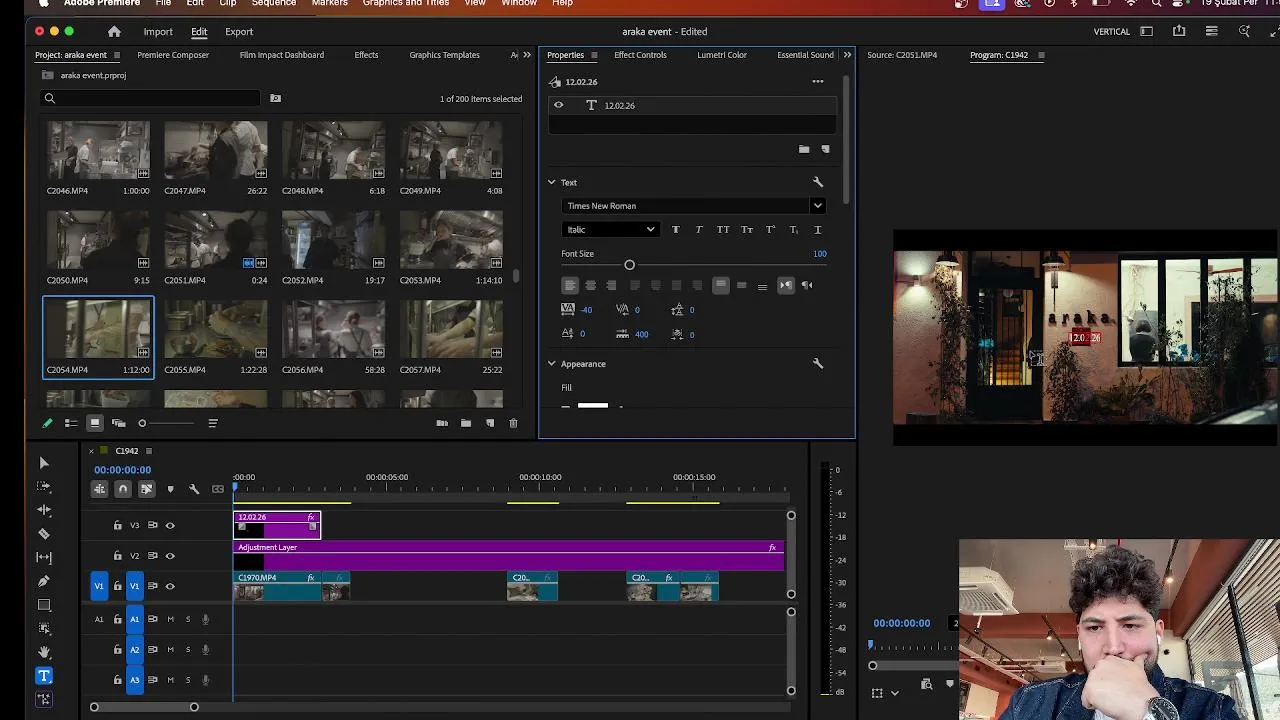Hide the V3 track output eye

[170, 526]
